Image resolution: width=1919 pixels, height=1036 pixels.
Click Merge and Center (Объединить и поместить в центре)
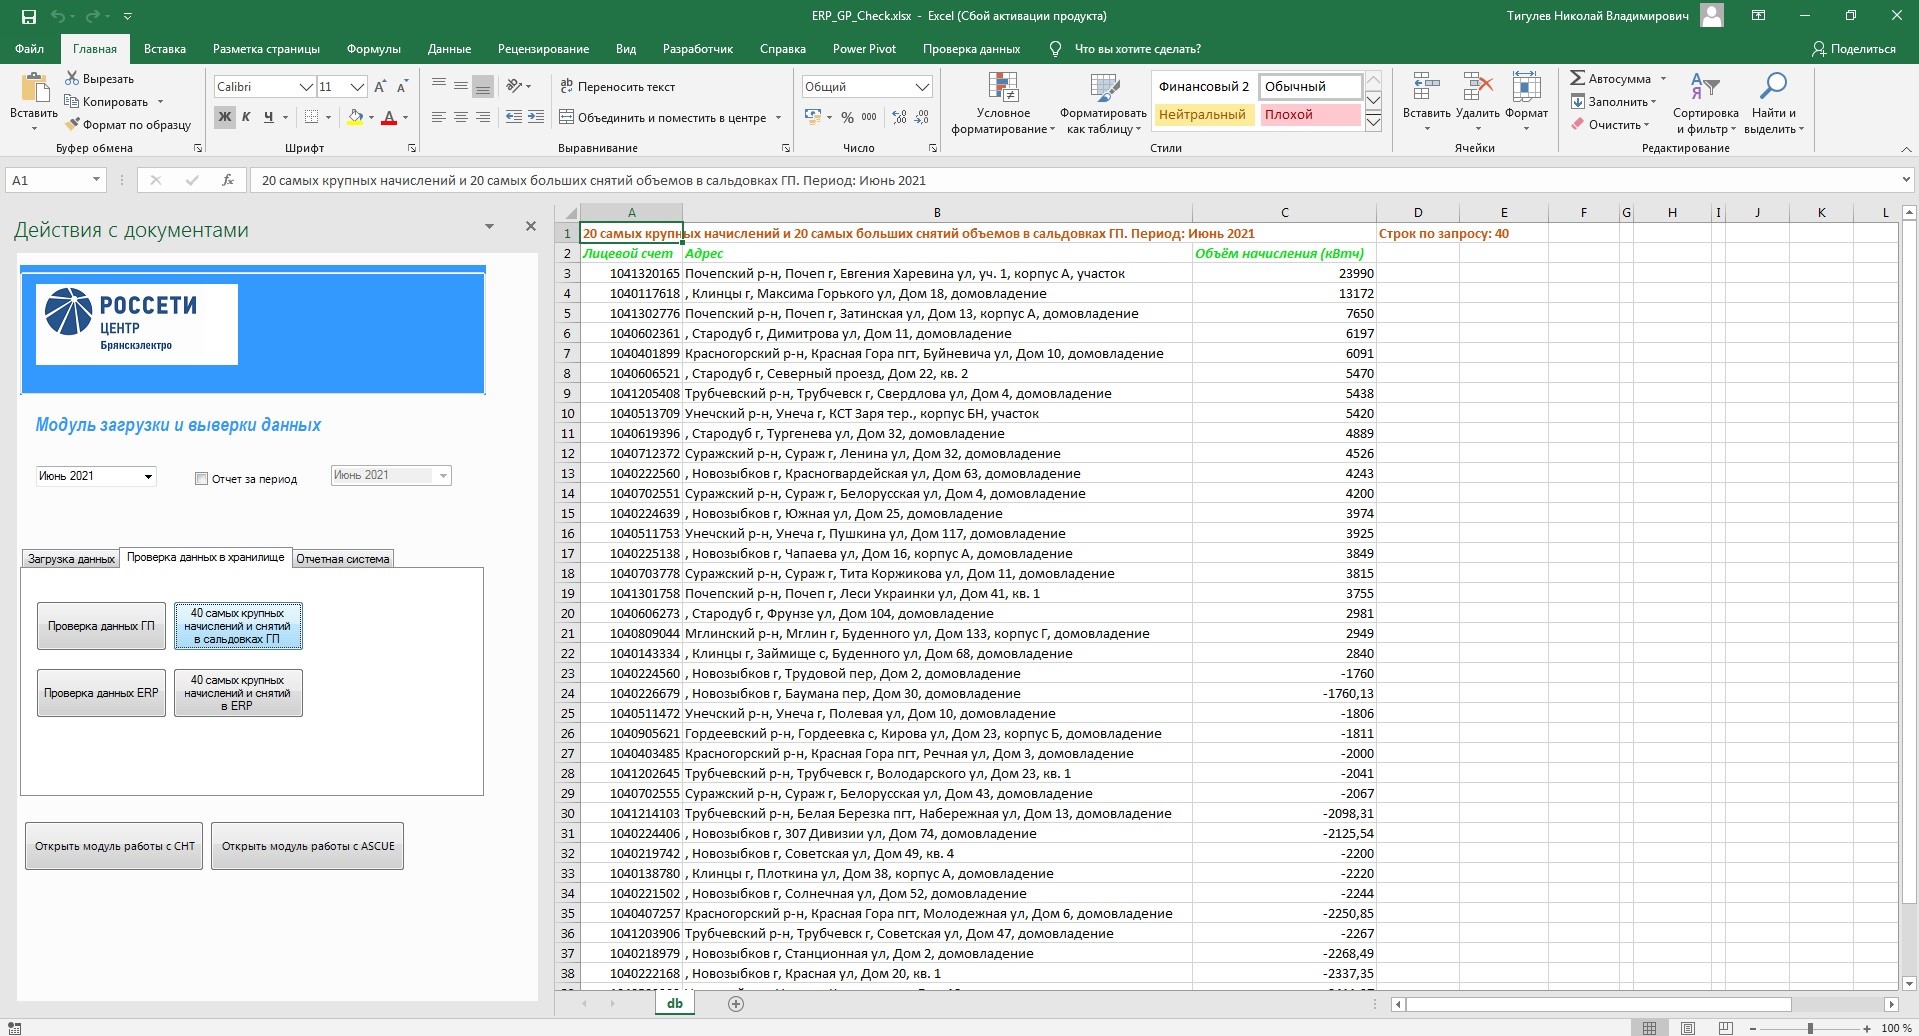(663, 117)
